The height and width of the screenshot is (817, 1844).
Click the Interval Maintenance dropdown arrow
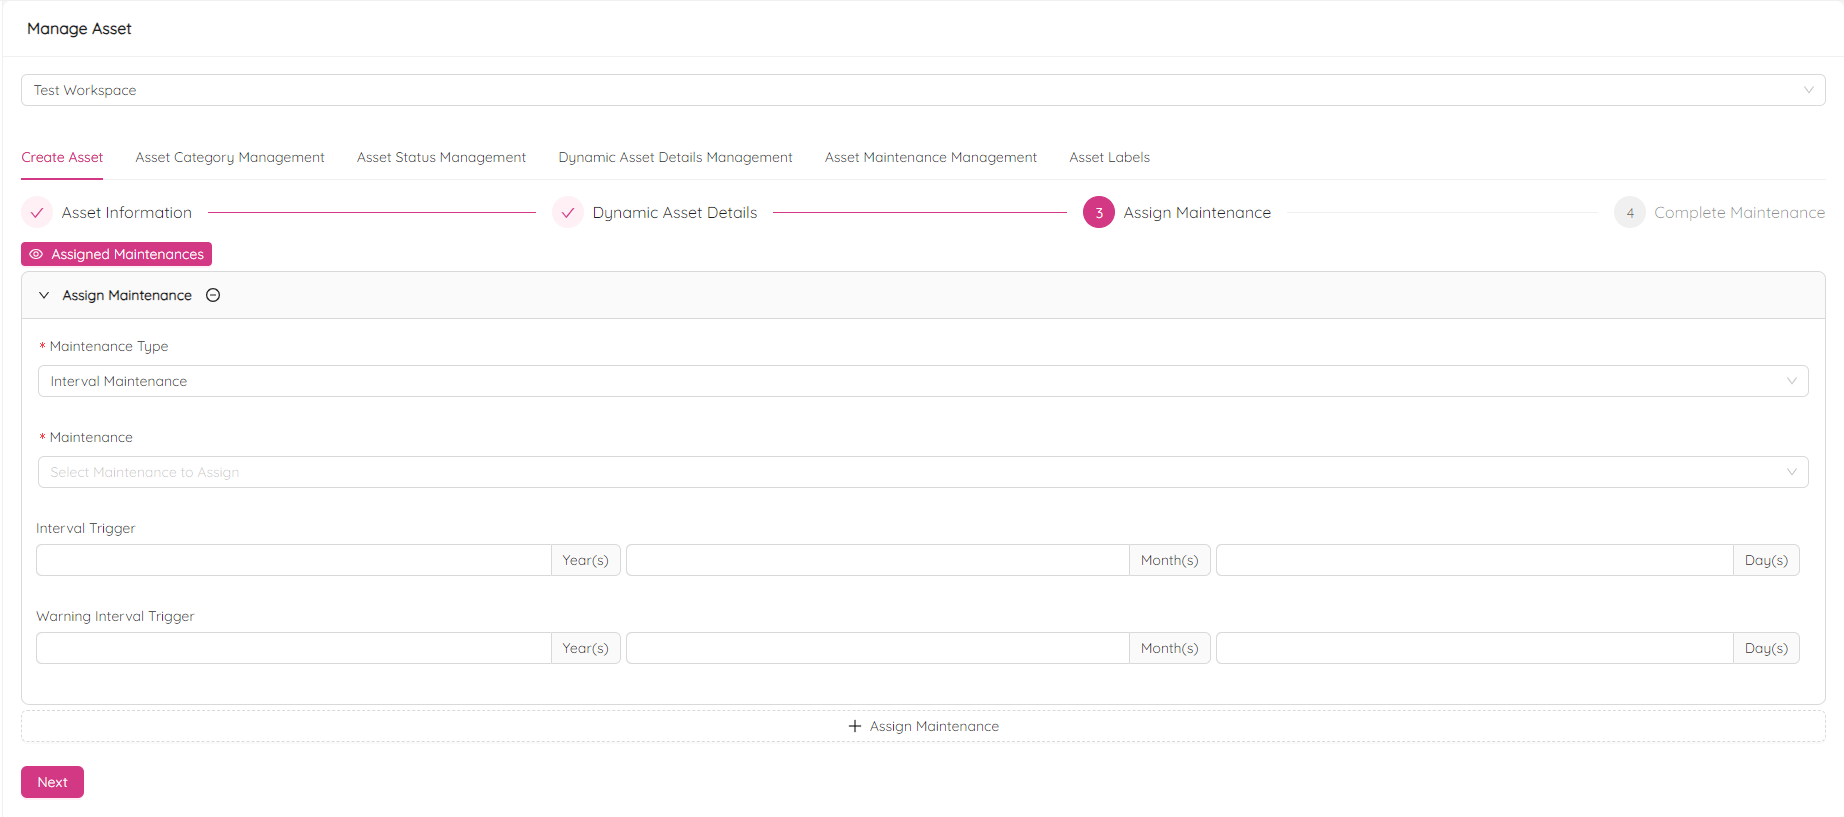click(x=1791, y=381)
